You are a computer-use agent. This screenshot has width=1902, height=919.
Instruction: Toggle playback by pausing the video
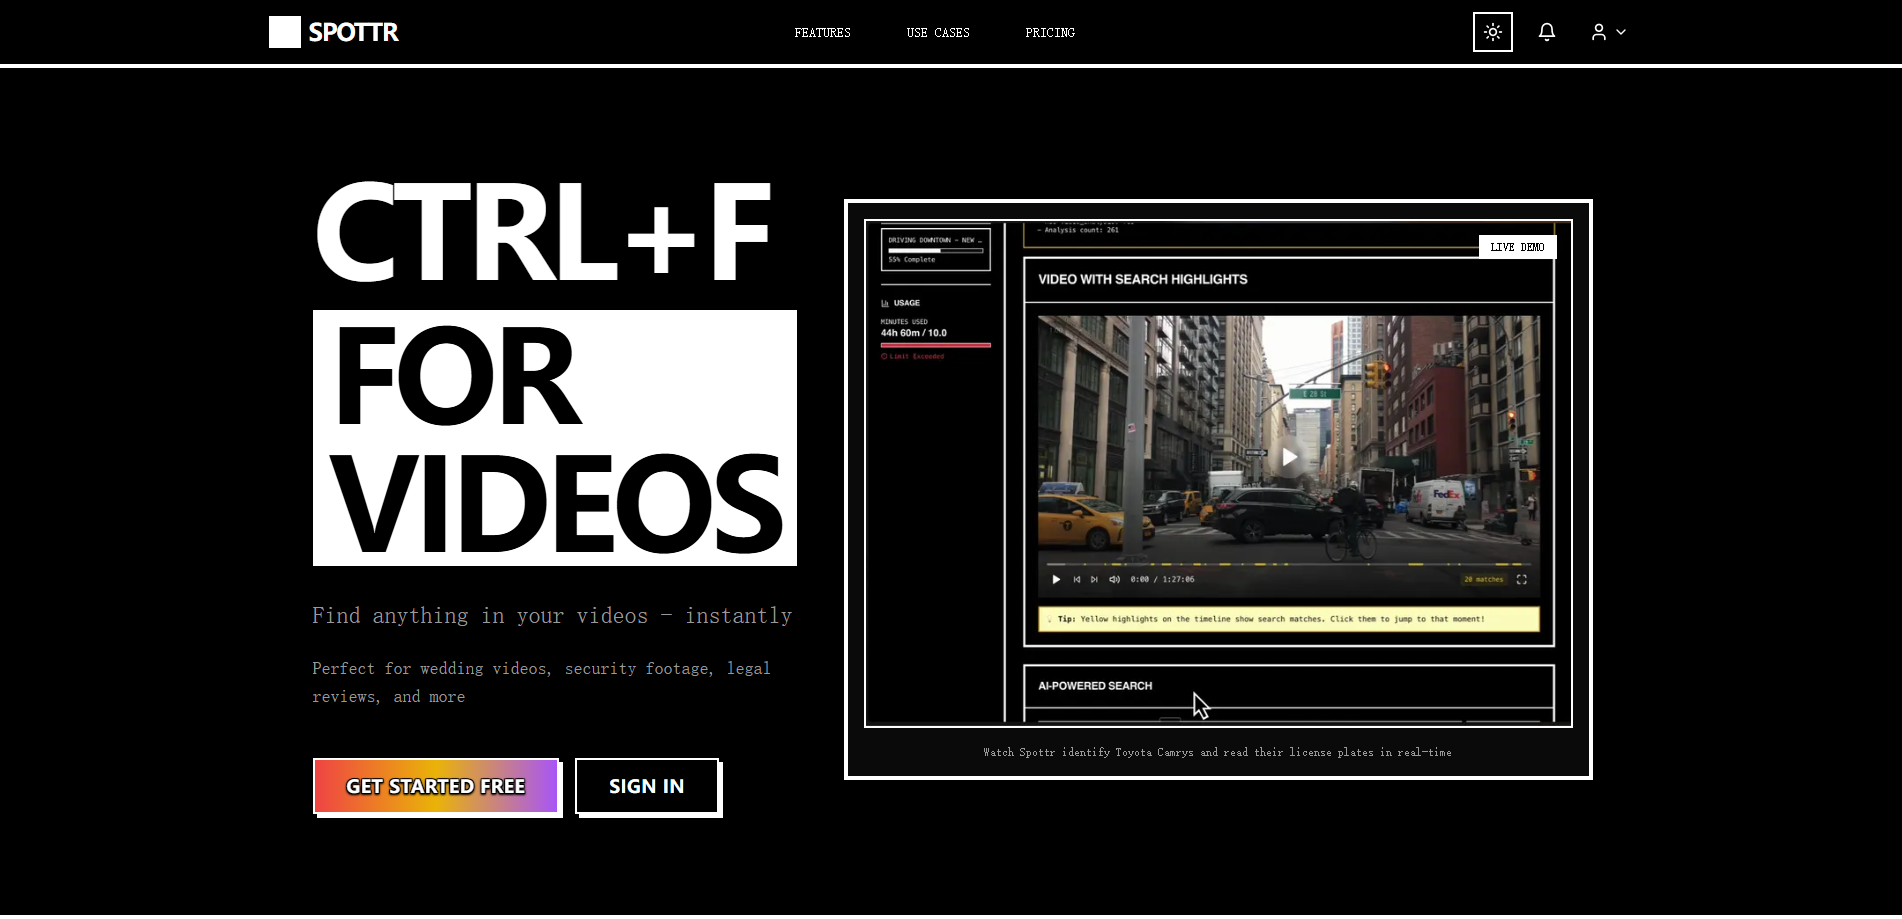(1056, 579)
